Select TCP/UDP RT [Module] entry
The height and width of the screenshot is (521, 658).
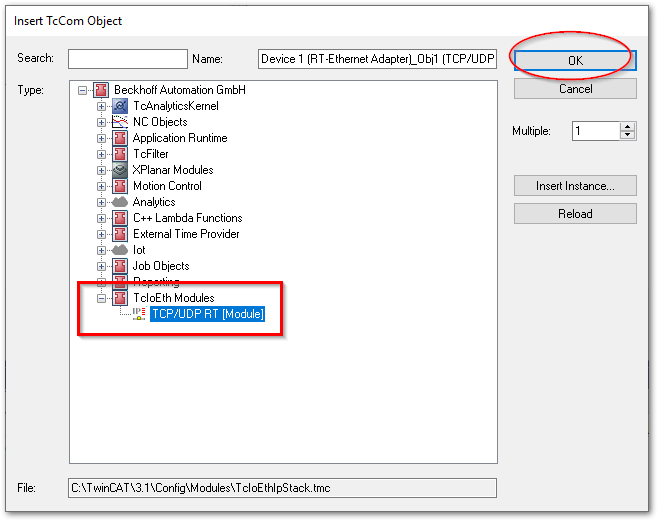(x=207, y=314)
